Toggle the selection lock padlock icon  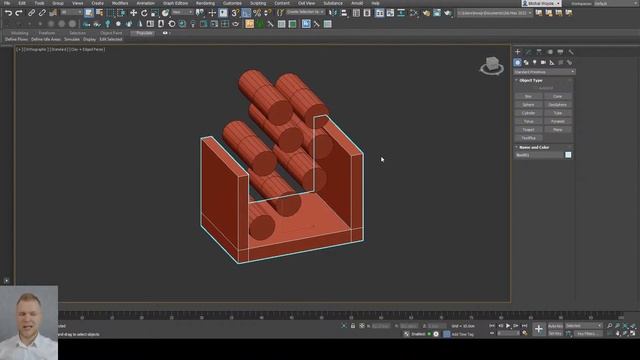(353, 326)
